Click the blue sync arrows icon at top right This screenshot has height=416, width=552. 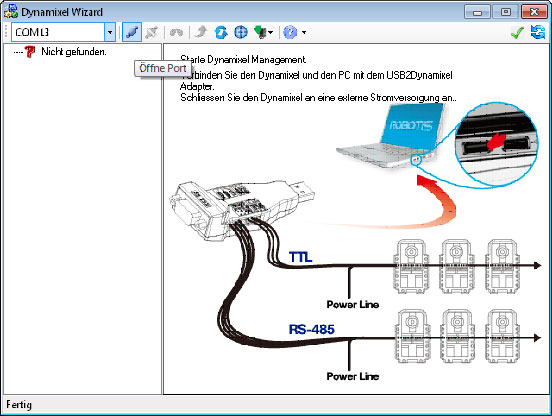(x=538, y=32)
